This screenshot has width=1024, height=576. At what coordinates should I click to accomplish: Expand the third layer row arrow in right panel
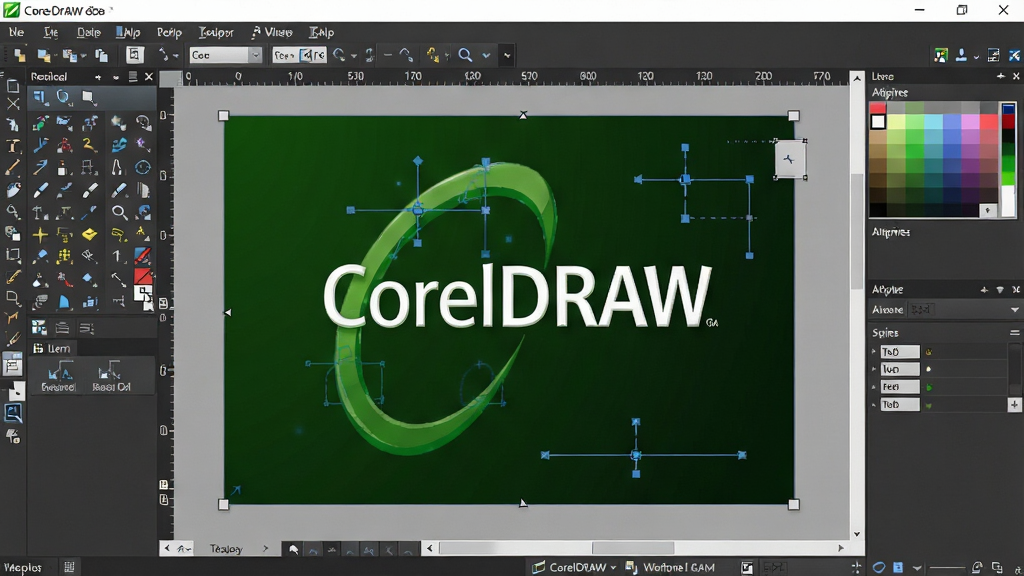coord(874,387)
